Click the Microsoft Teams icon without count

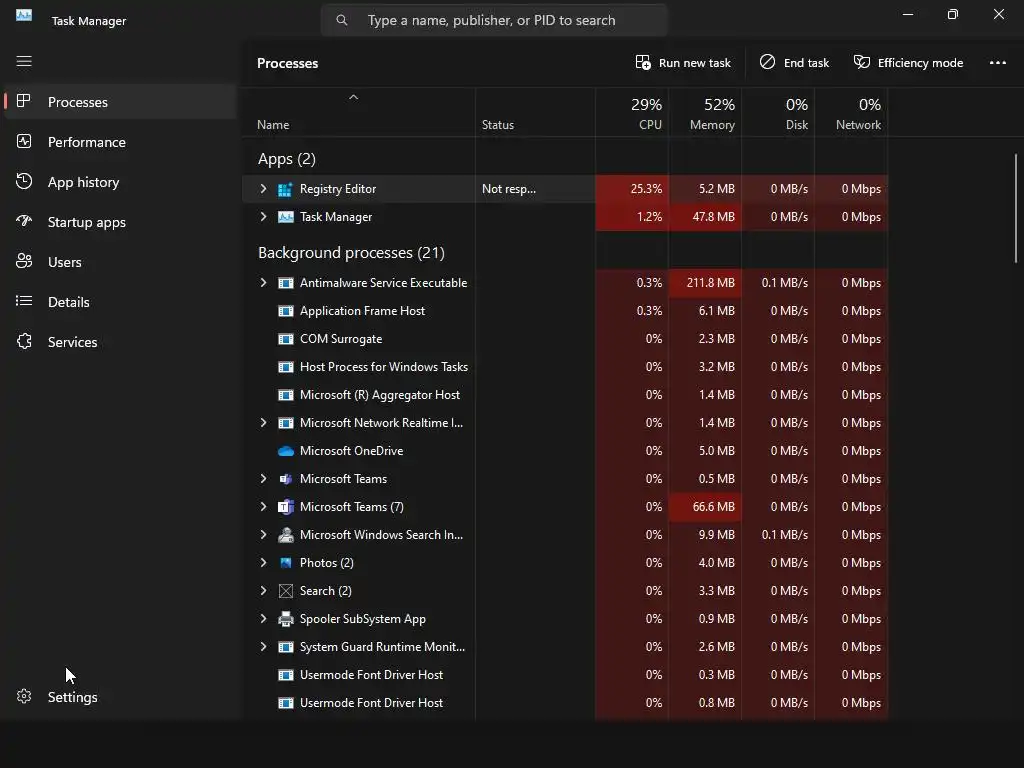285,479
